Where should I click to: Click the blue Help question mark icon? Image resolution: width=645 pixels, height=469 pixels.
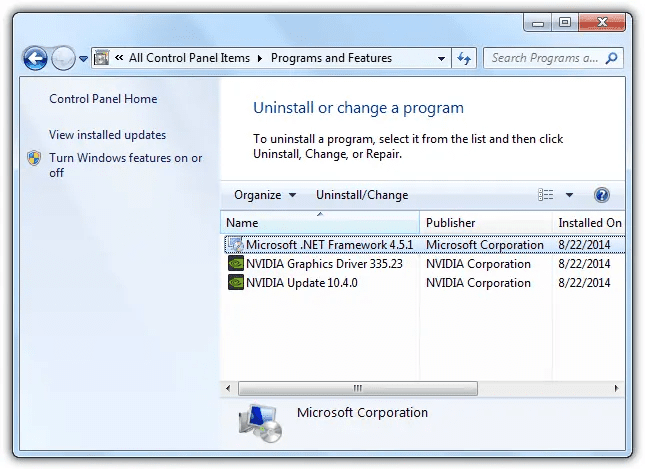tap(601, 195)
